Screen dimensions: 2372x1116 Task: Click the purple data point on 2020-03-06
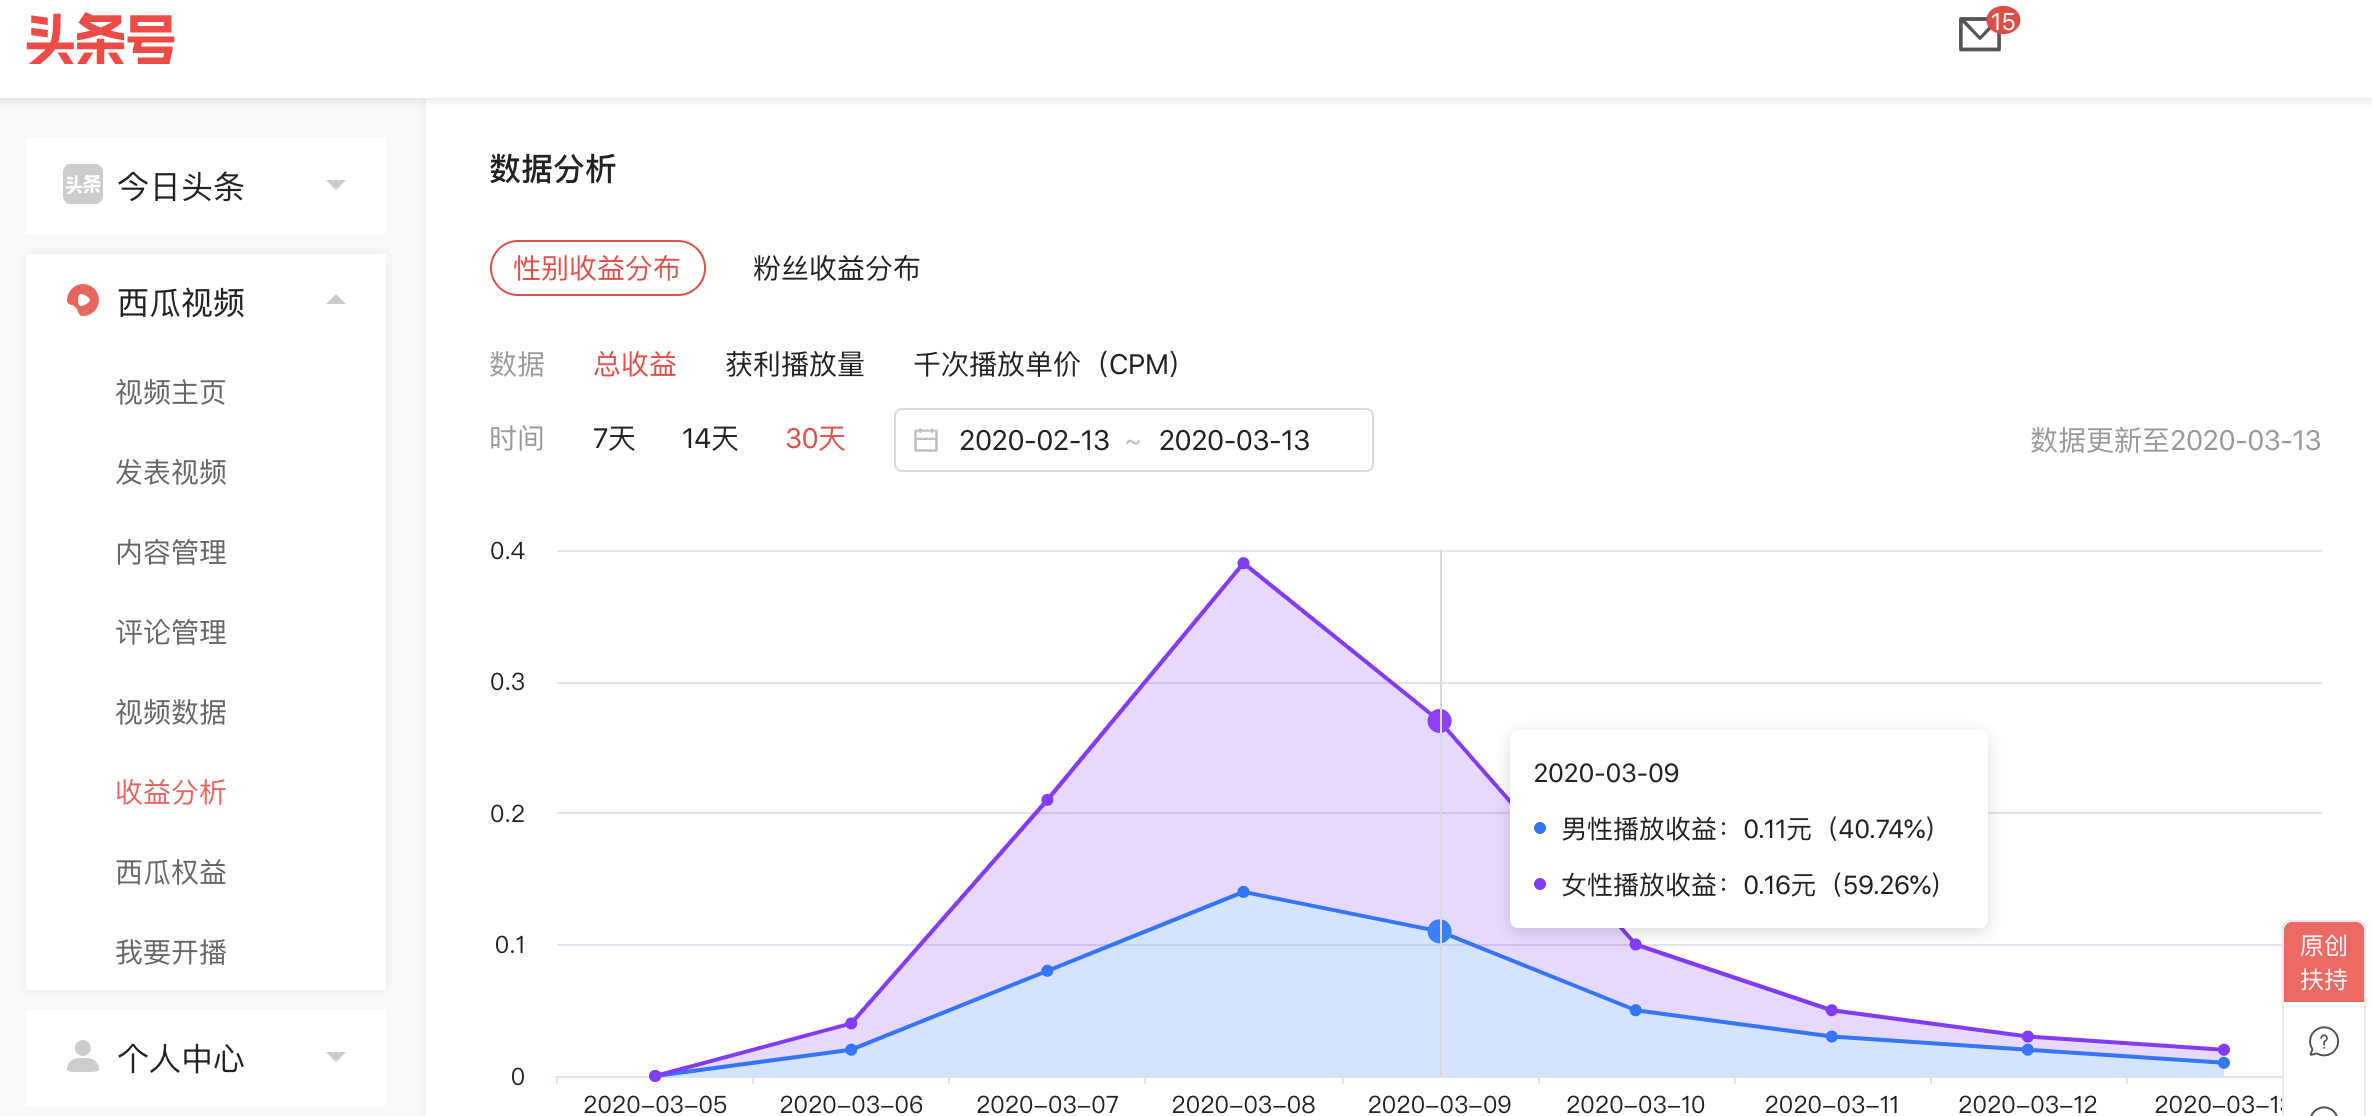point(851,1023)
